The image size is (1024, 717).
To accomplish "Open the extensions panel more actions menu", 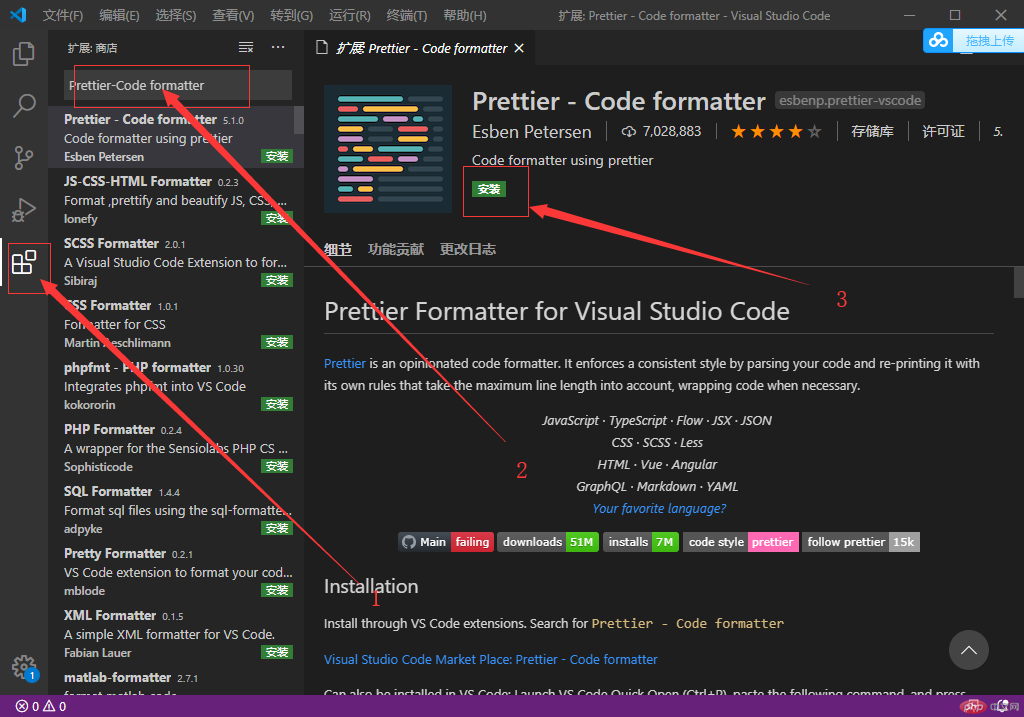I will 278,47.
